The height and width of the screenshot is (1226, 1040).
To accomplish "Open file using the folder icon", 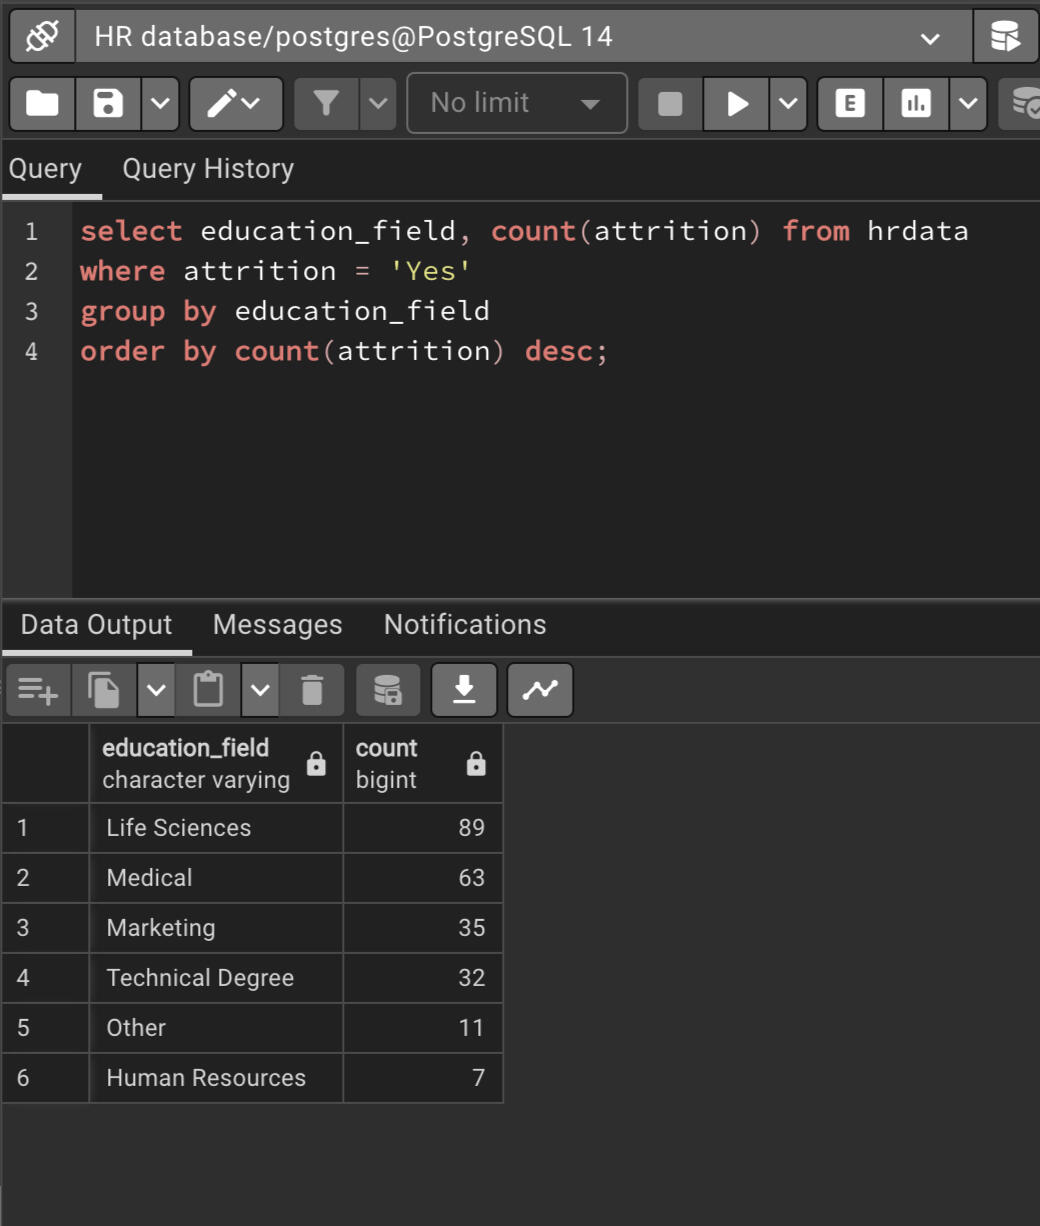I will click(42, 103).
